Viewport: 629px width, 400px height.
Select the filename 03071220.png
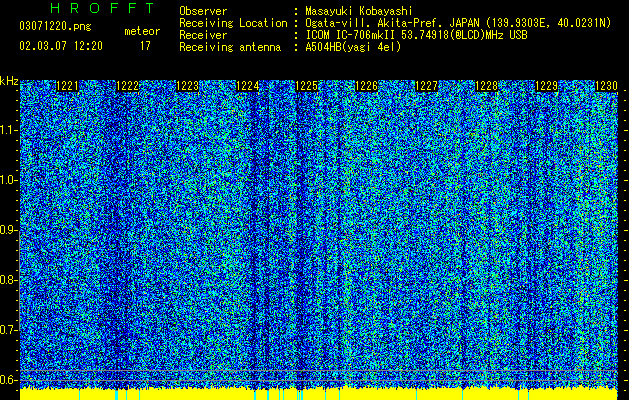(x=55, y=27)
